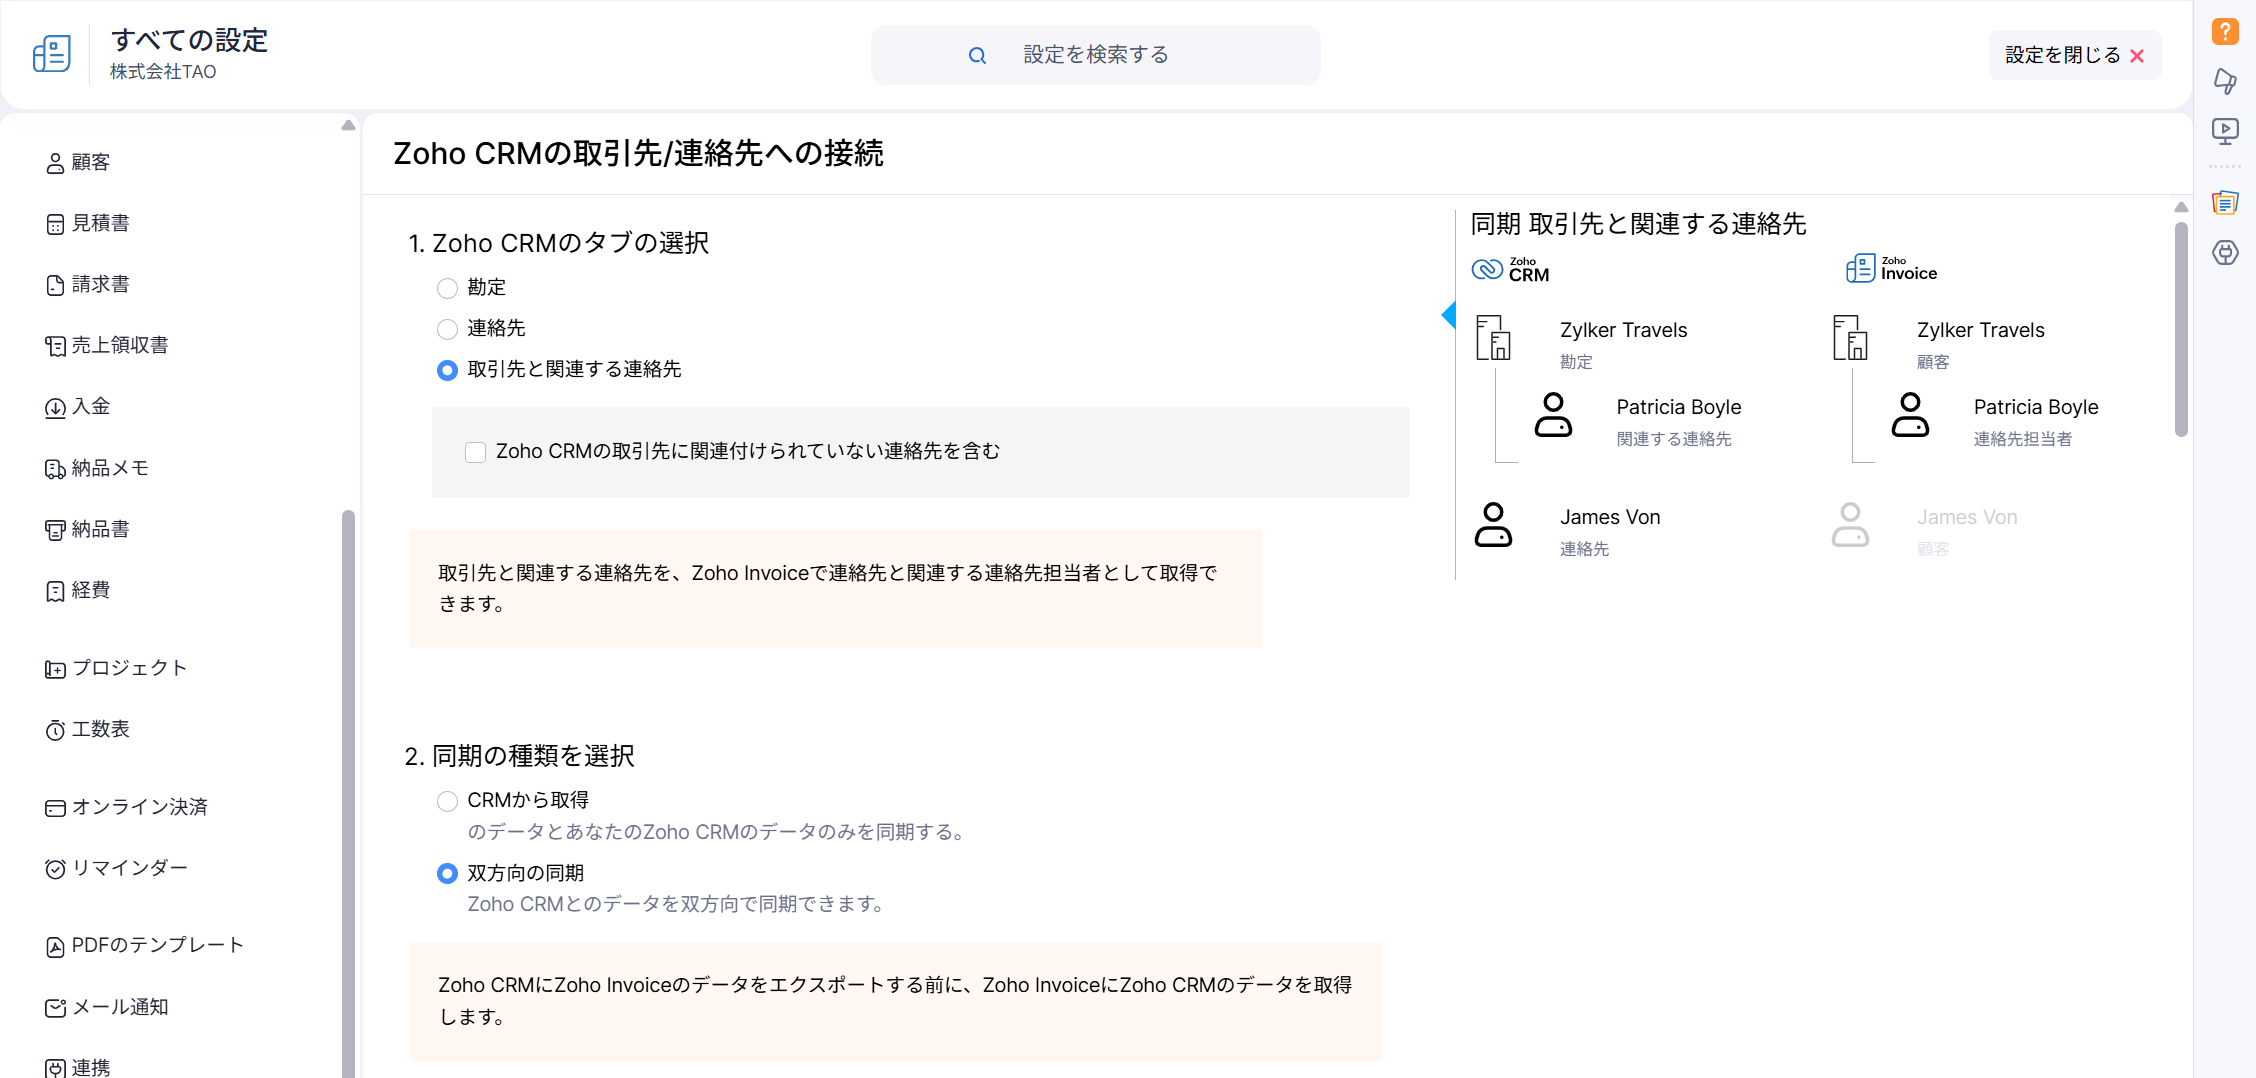Click the blue arrow on the preview panel edge
This screenshot has width=2256, height=1078.
[x=1448, y=315]
